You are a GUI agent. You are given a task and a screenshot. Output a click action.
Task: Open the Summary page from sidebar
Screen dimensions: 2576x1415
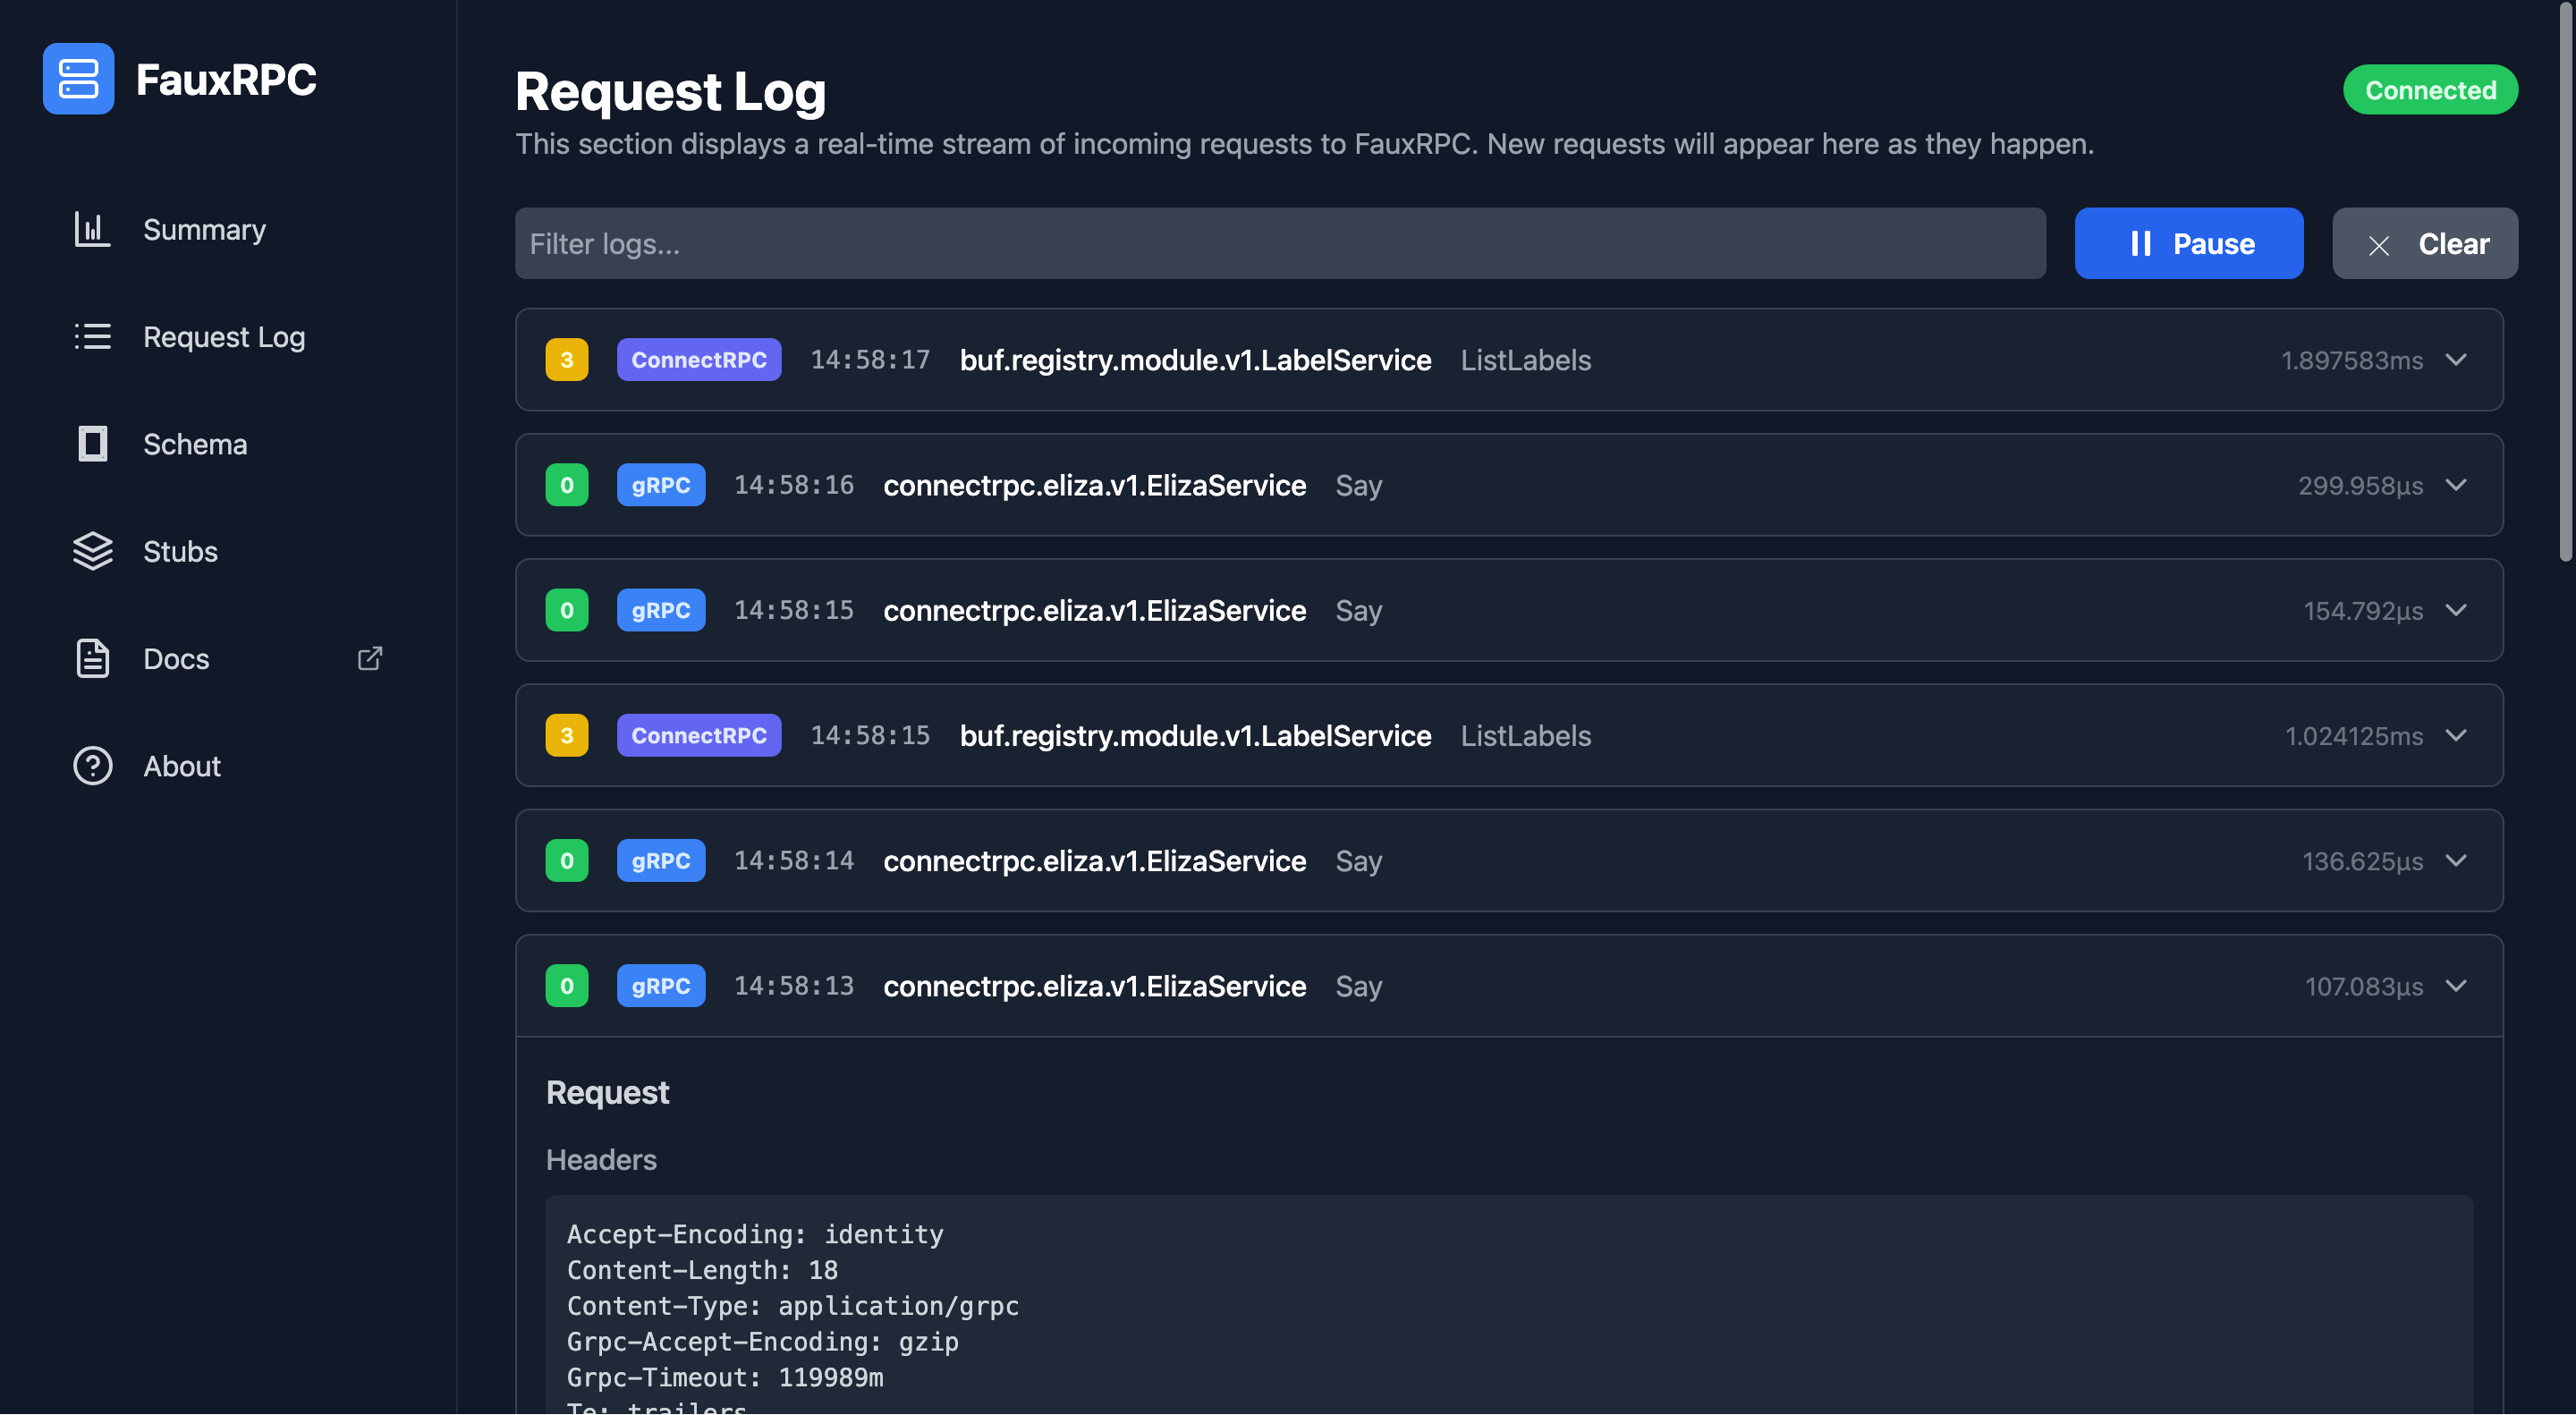tap(204, 229)
